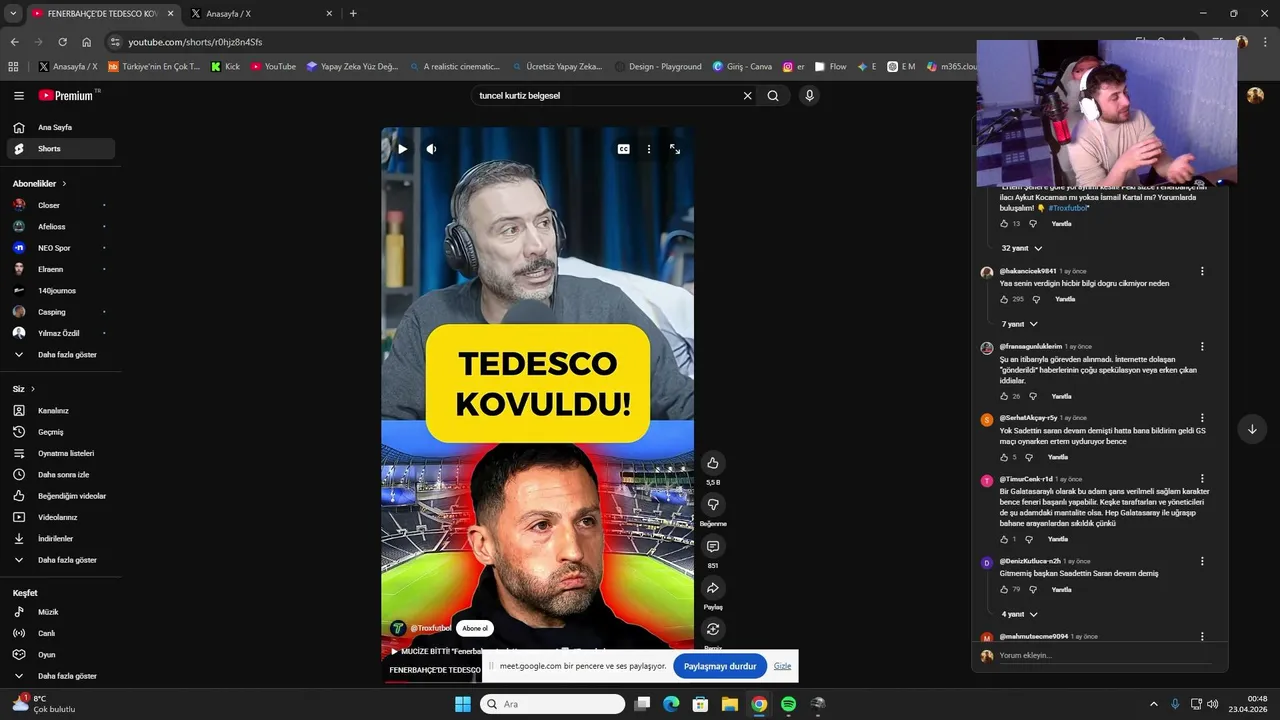Screen dimensions: 1280x720
Task: Hide the sharing bar with Gizle
Action: 782,666
